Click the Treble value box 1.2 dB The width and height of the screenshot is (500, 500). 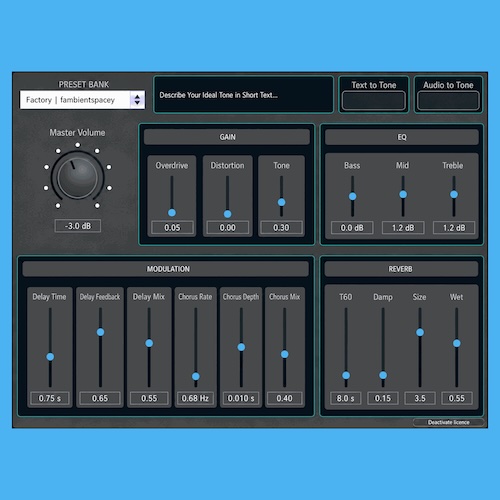point(454,228)
